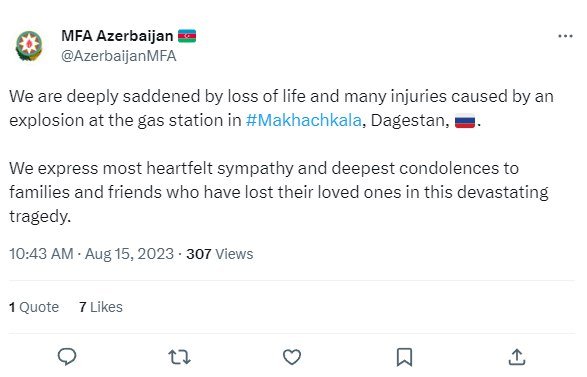This screenshot has height=377, width=587.
Task: Follow the #Makhachkala hashtag link
Action: point(304,120)
